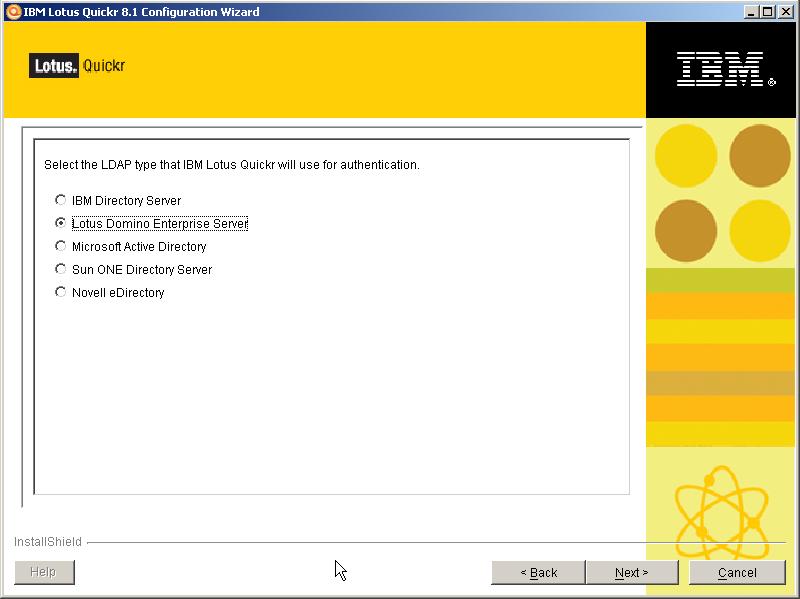Click the Lotus Quickr logo in banner

pyautogui.click(x=77, y=66)
